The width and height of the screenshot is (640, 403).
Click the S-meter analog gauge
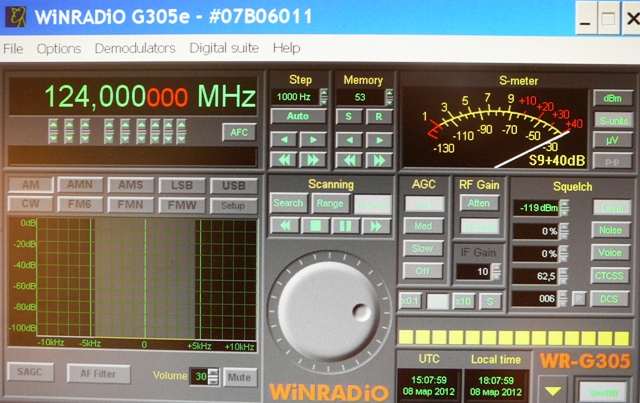click(x=495, y=128)
